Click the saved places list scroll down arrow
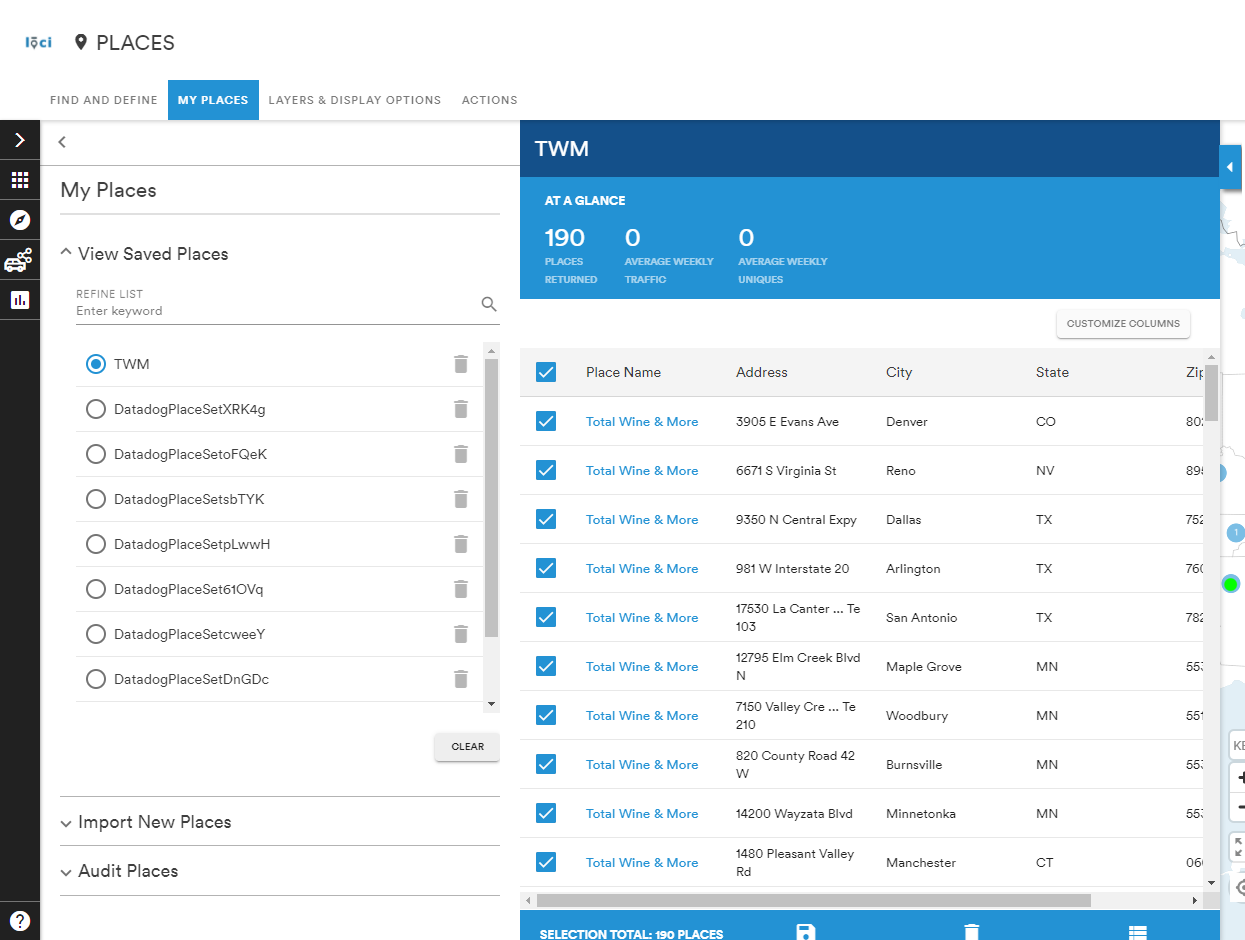This screenshot has width=1245, height=940. [491, 704]
